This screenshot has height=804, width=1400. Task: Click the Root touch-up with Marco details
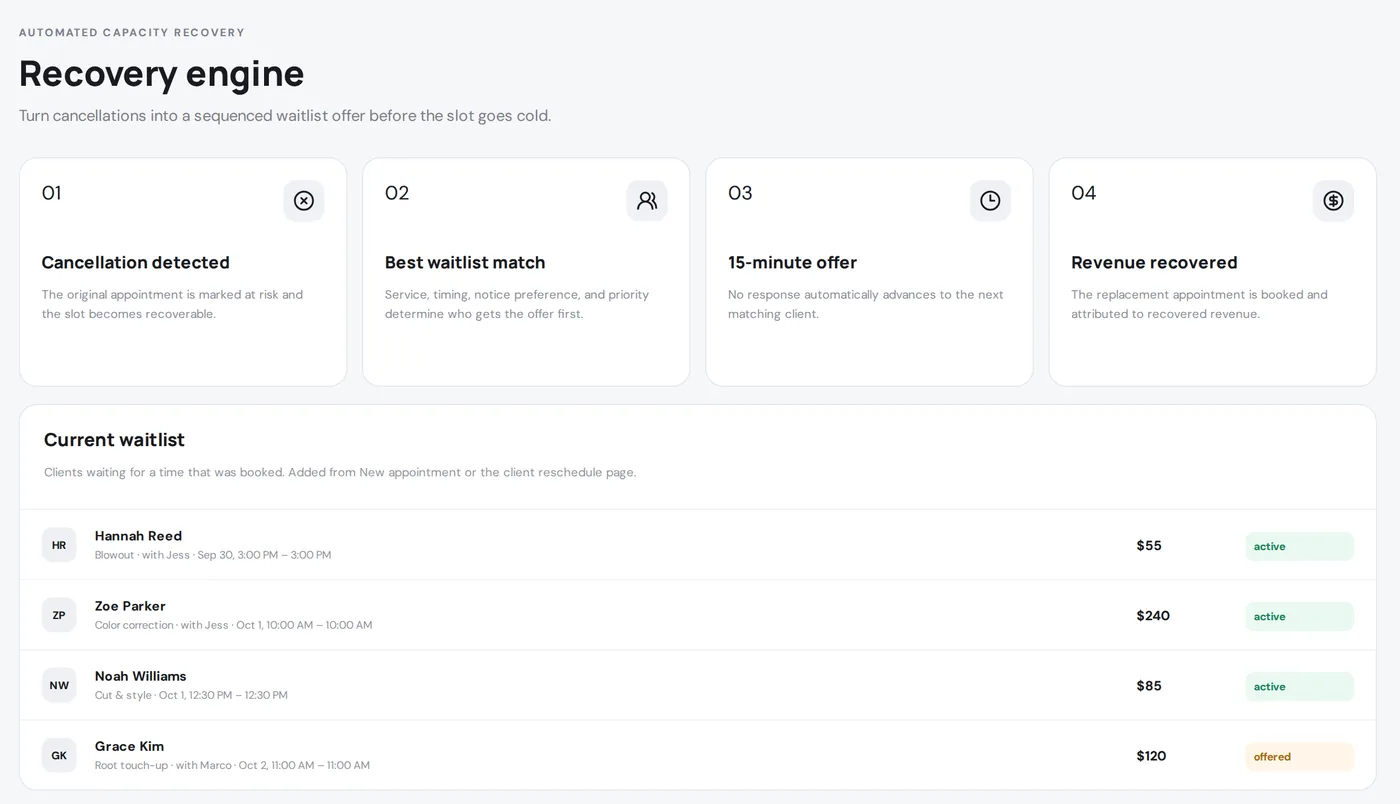232,765
